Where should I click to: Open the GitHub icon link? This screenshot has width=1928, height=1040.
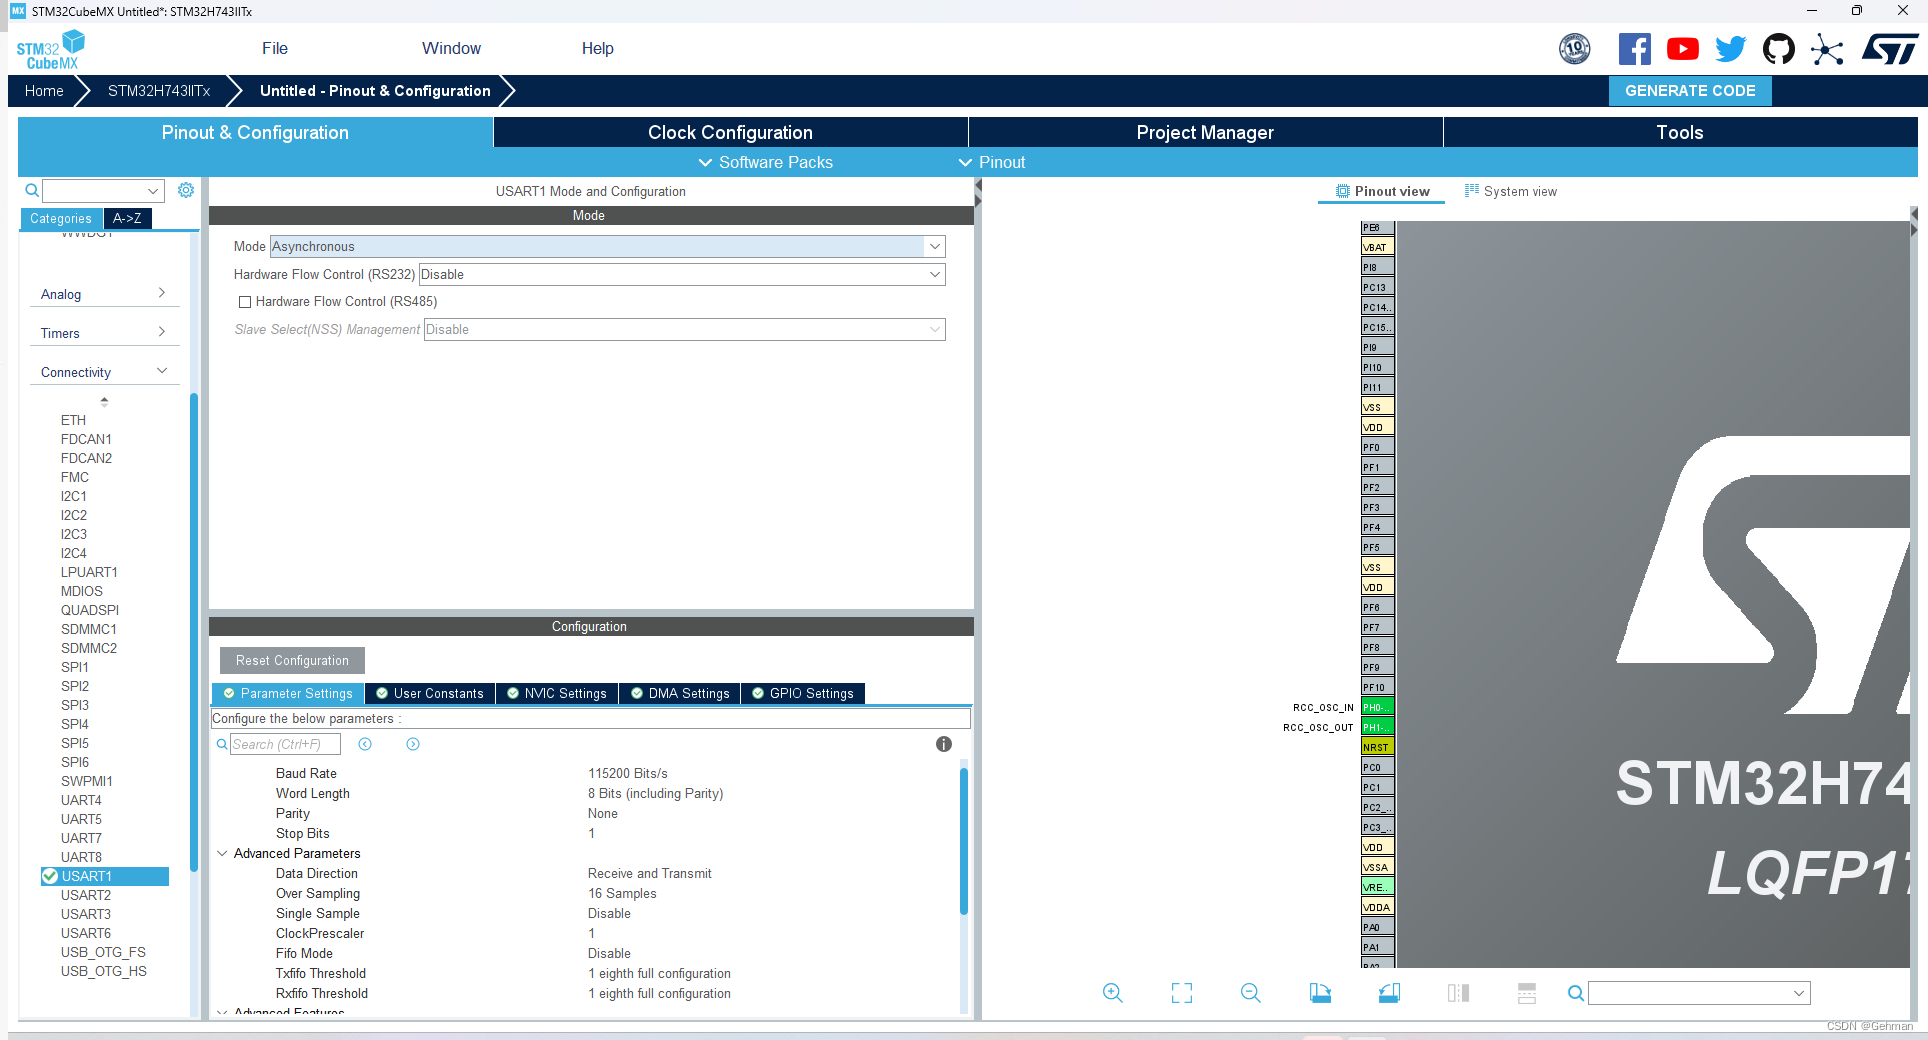[x=1778, y=49]
